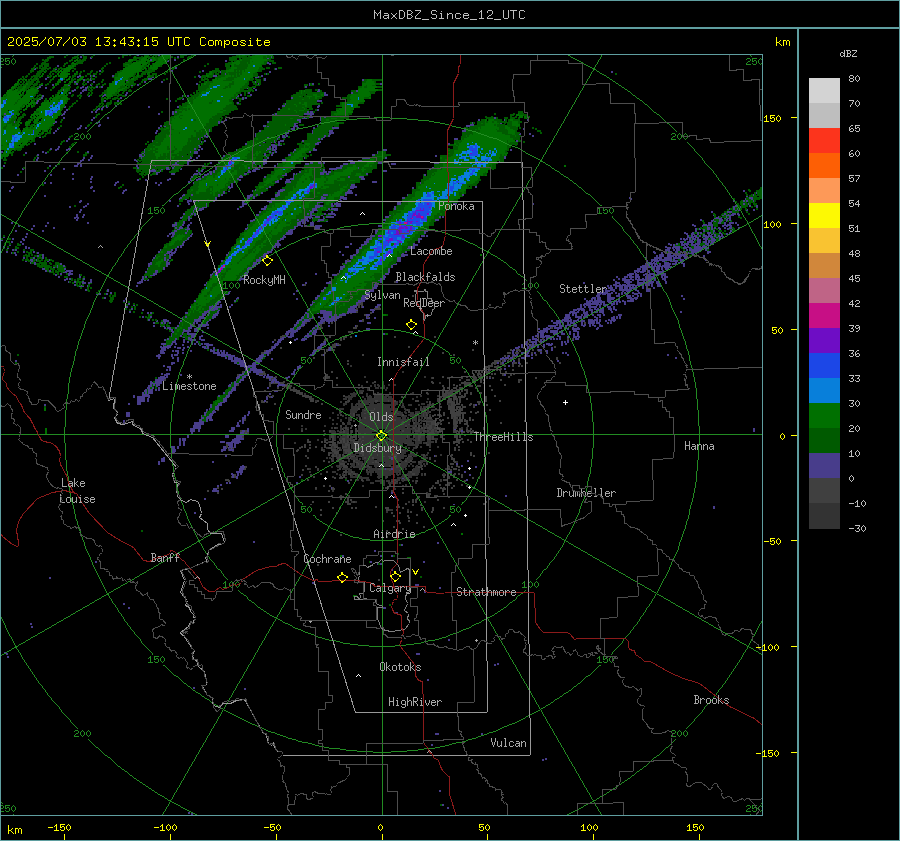Viewport: 900px width, 841px height.
Task: Click the Cochrane city label
Action: click(327, 559)
